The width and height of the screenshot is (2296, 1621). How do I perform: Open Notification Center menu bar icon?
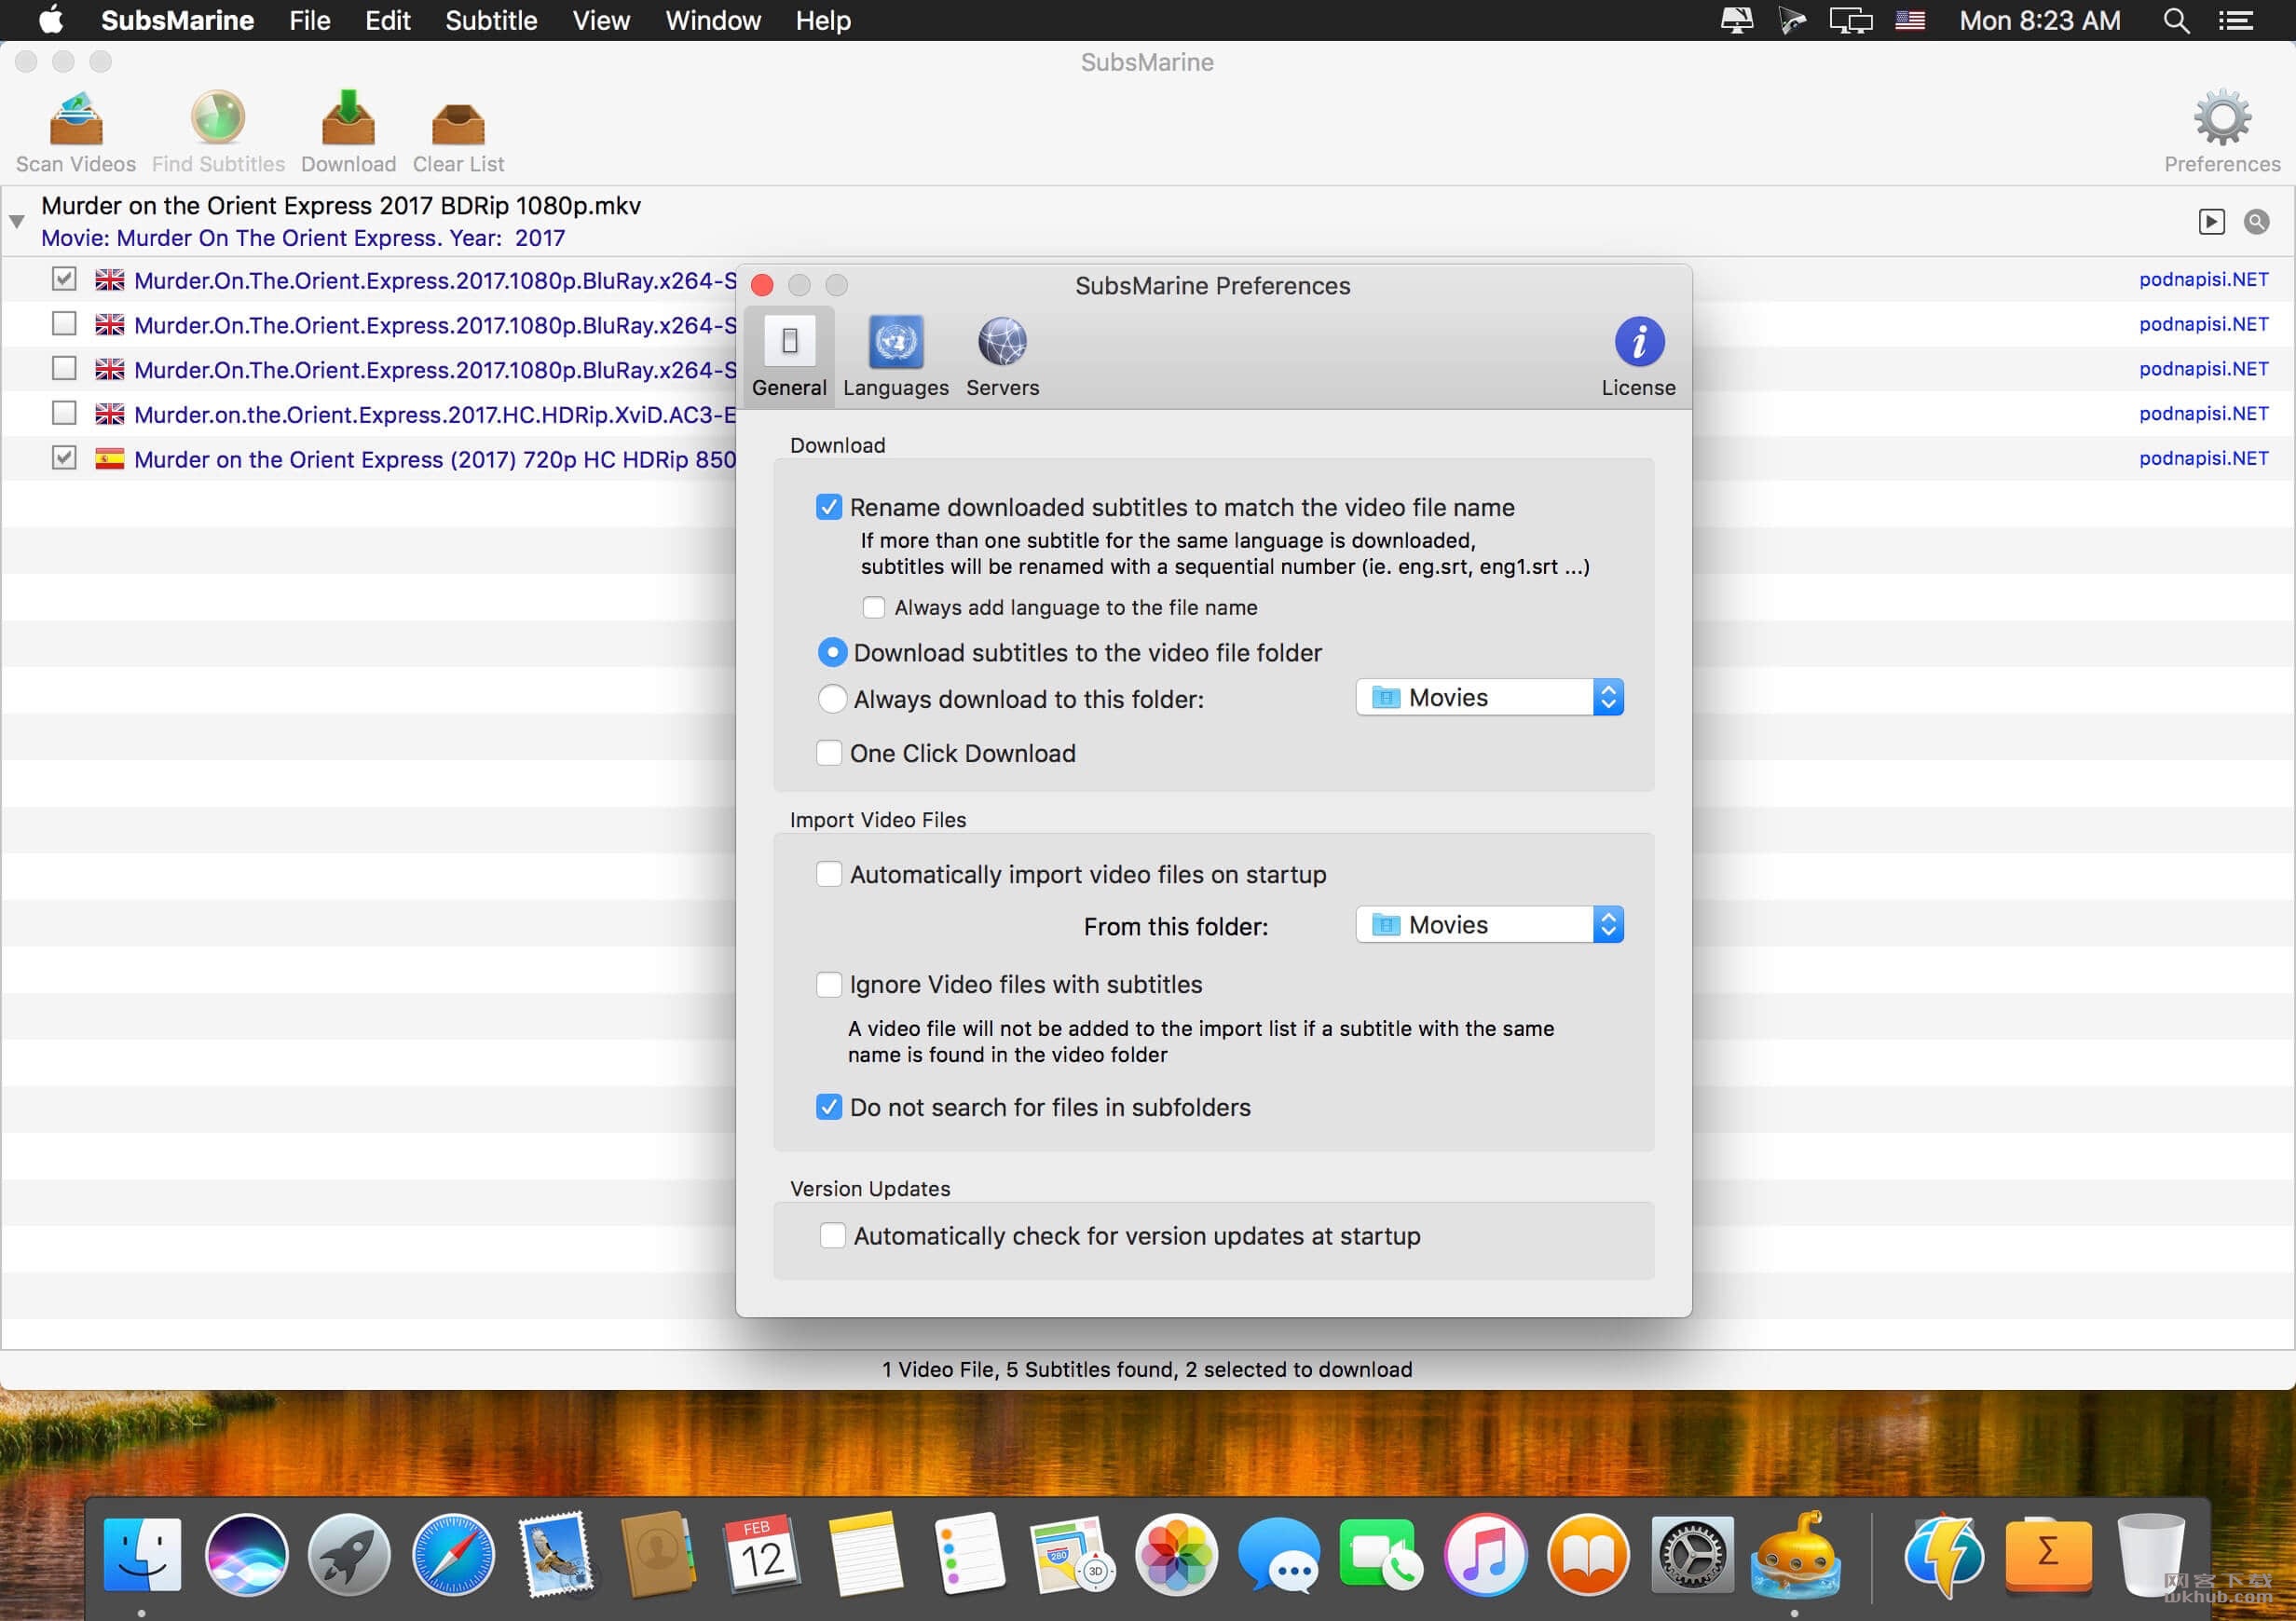coord(2235,20)
